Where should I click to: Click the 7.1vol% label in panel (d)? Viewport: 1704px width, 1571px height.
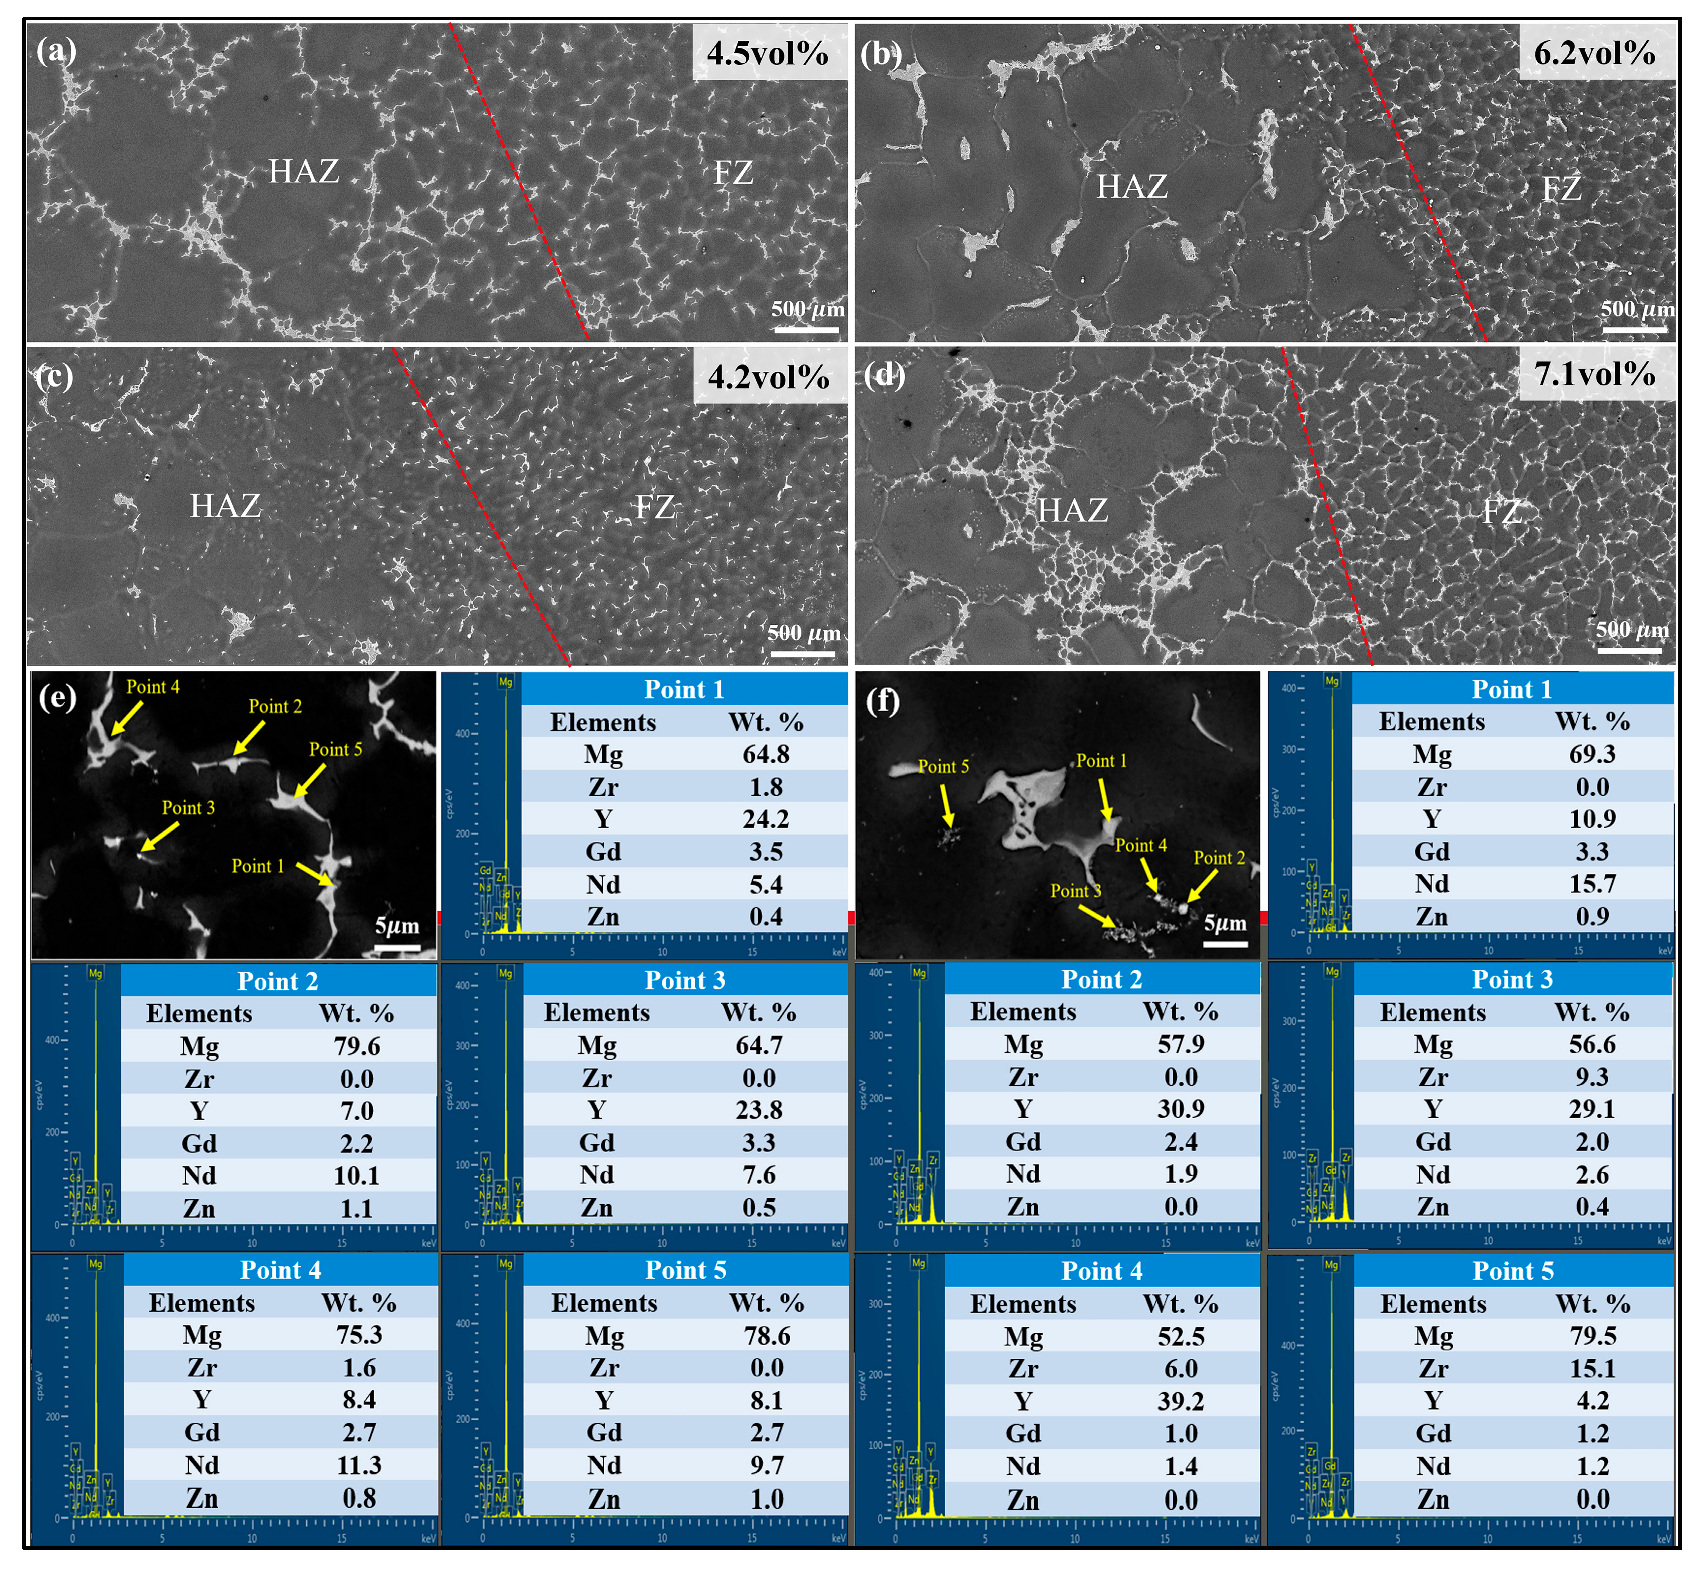[x=1595, y=374]
